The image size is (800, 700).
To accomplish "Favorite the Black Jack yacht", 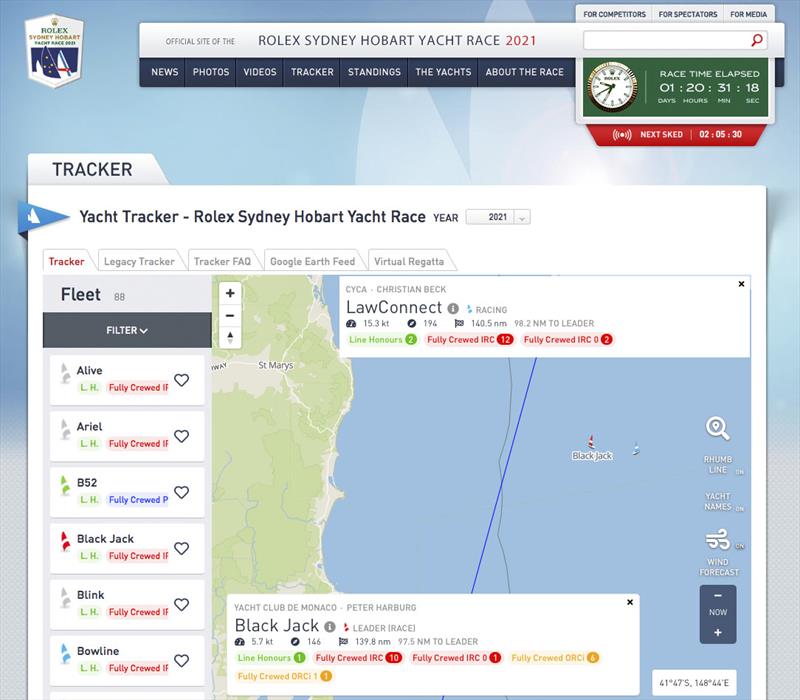I will click(182, 548).
